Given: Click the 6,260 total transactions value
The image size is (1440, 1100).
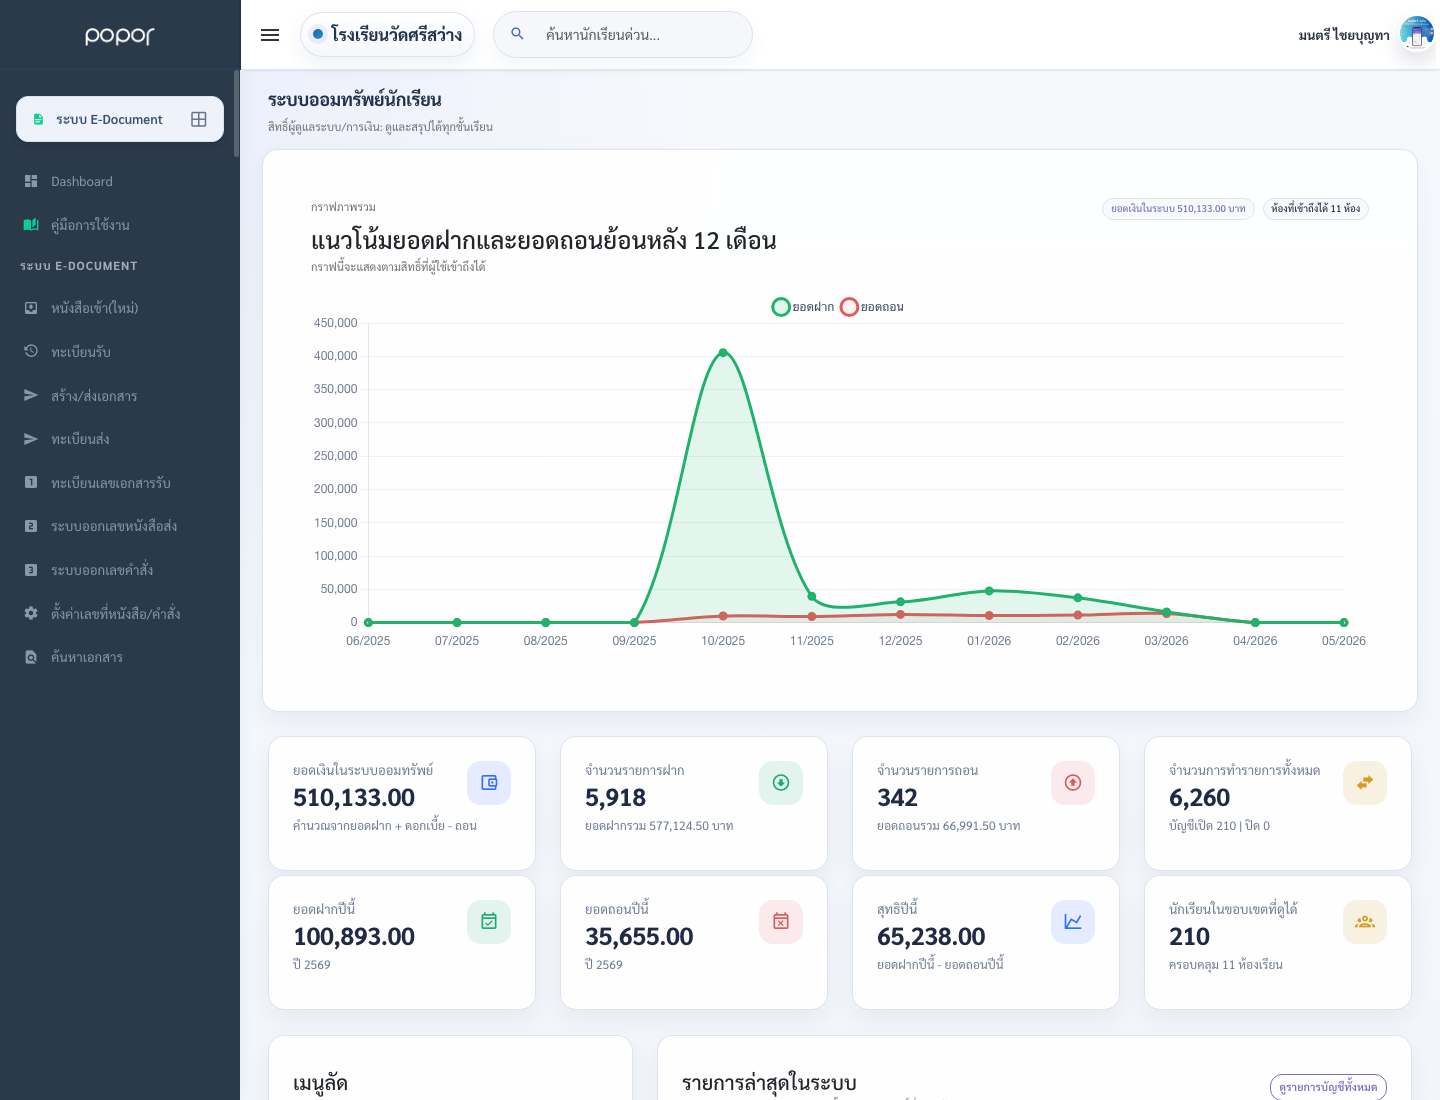Looking at the screenshot, I should 1199,798.
